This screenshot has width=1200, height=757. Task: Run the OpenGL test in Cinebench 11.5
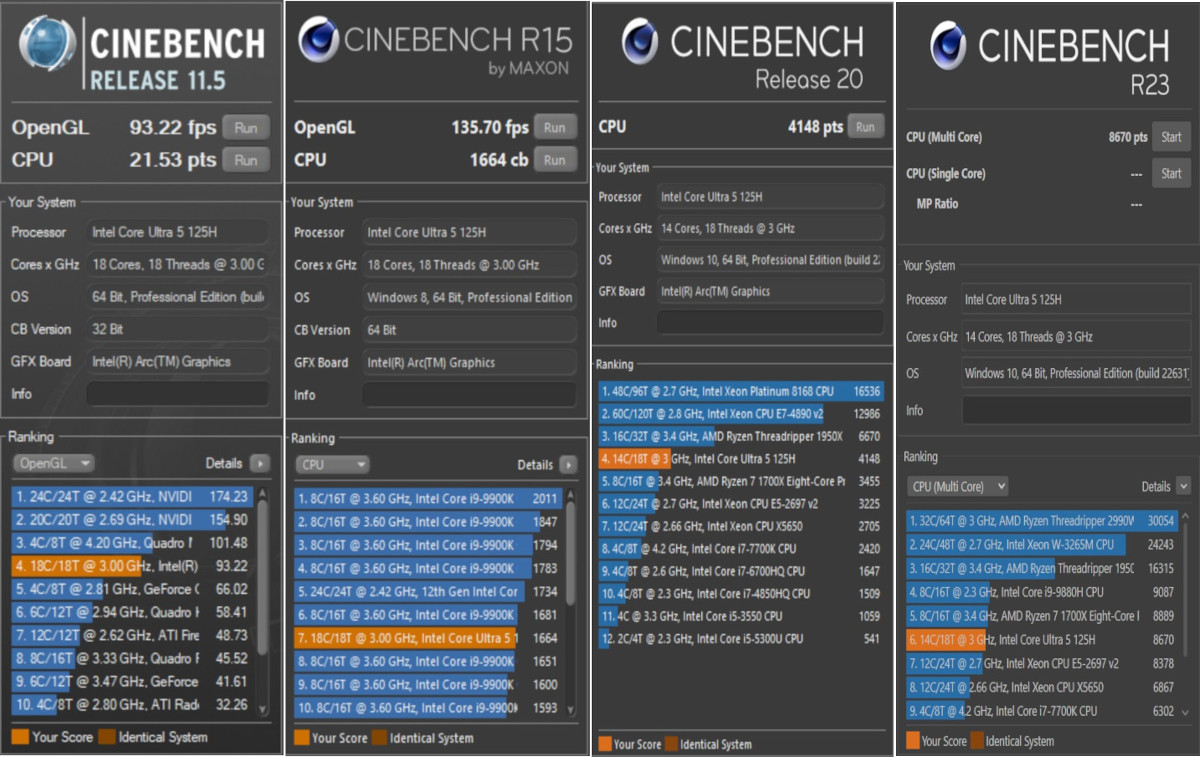point(246,128)
